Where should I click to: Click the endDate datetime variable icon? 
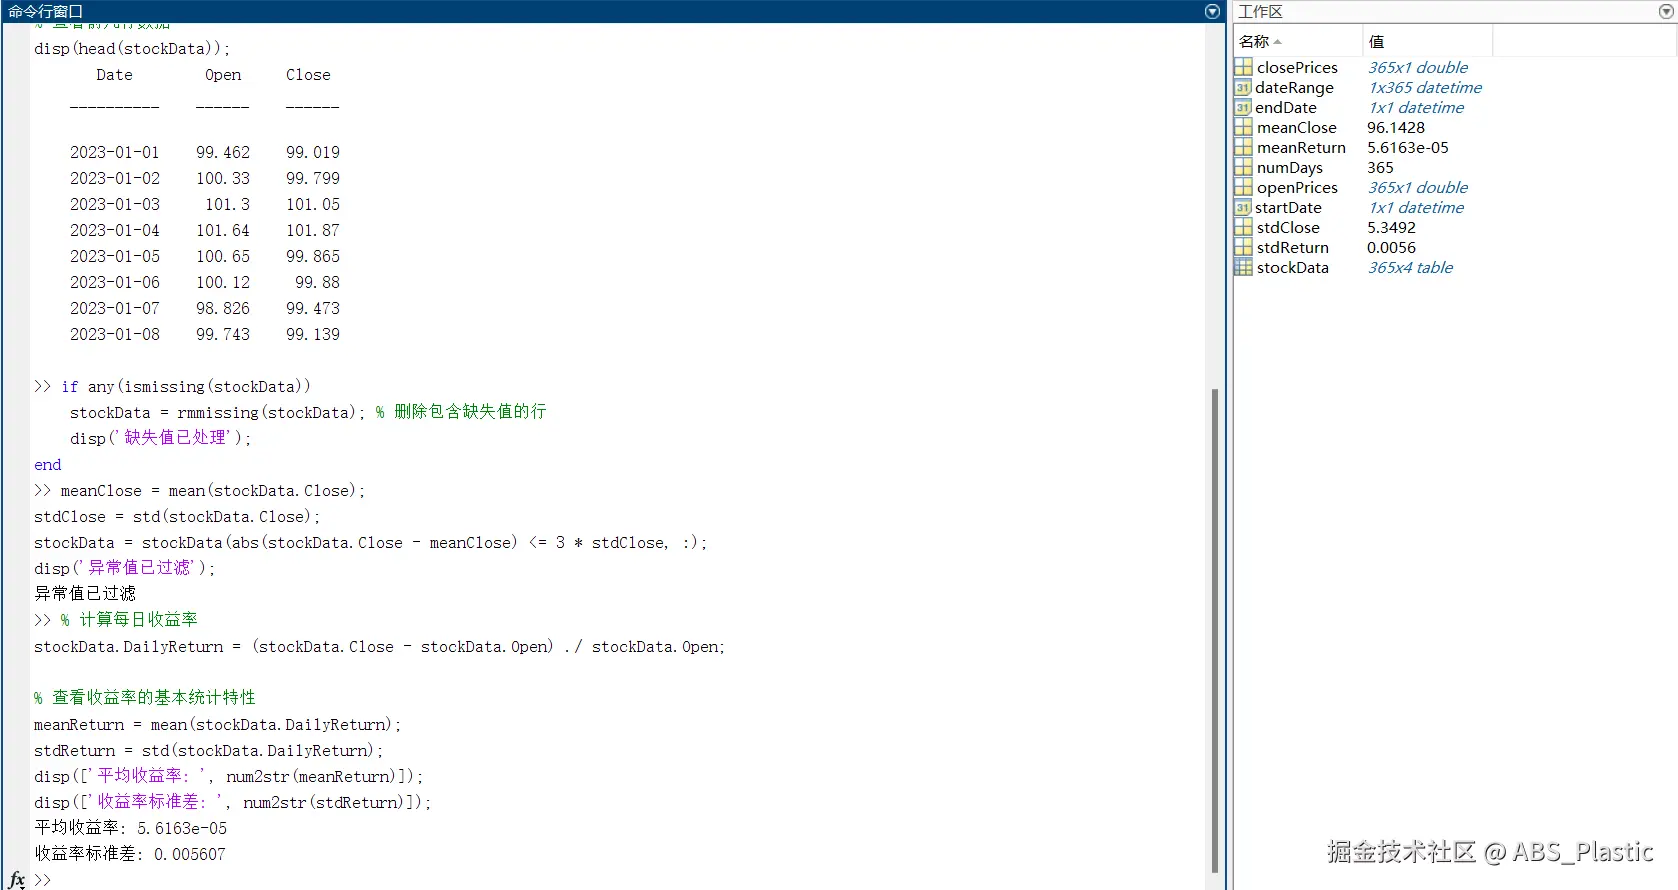pos(1243,107)
